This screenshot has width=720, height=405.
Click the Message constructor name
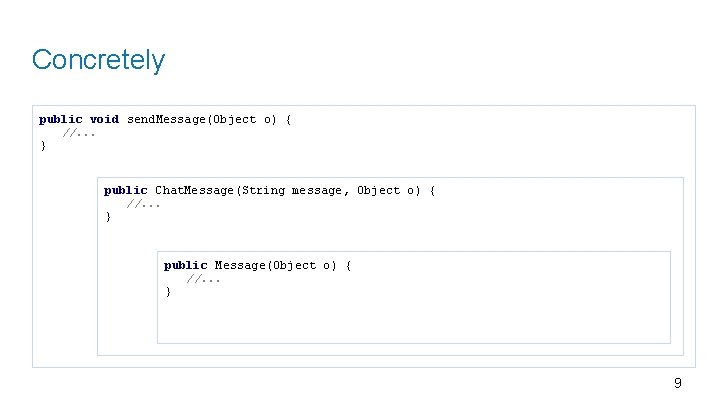click(x=240, y=265)
